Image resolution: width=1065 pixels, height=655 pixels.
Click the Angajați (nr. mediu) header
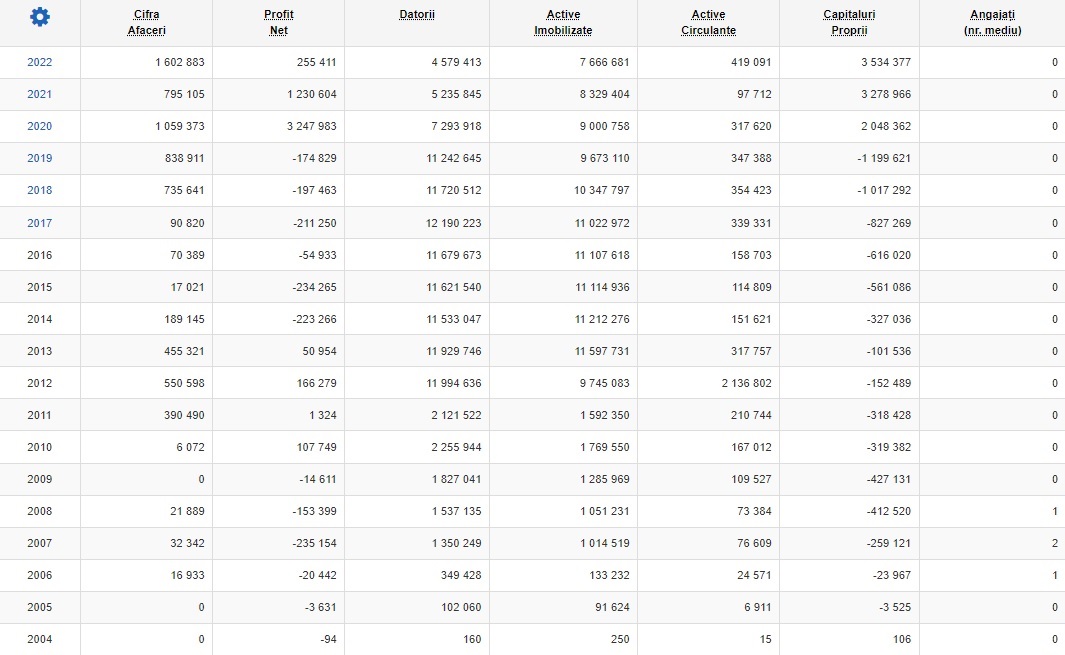[991, 22]
